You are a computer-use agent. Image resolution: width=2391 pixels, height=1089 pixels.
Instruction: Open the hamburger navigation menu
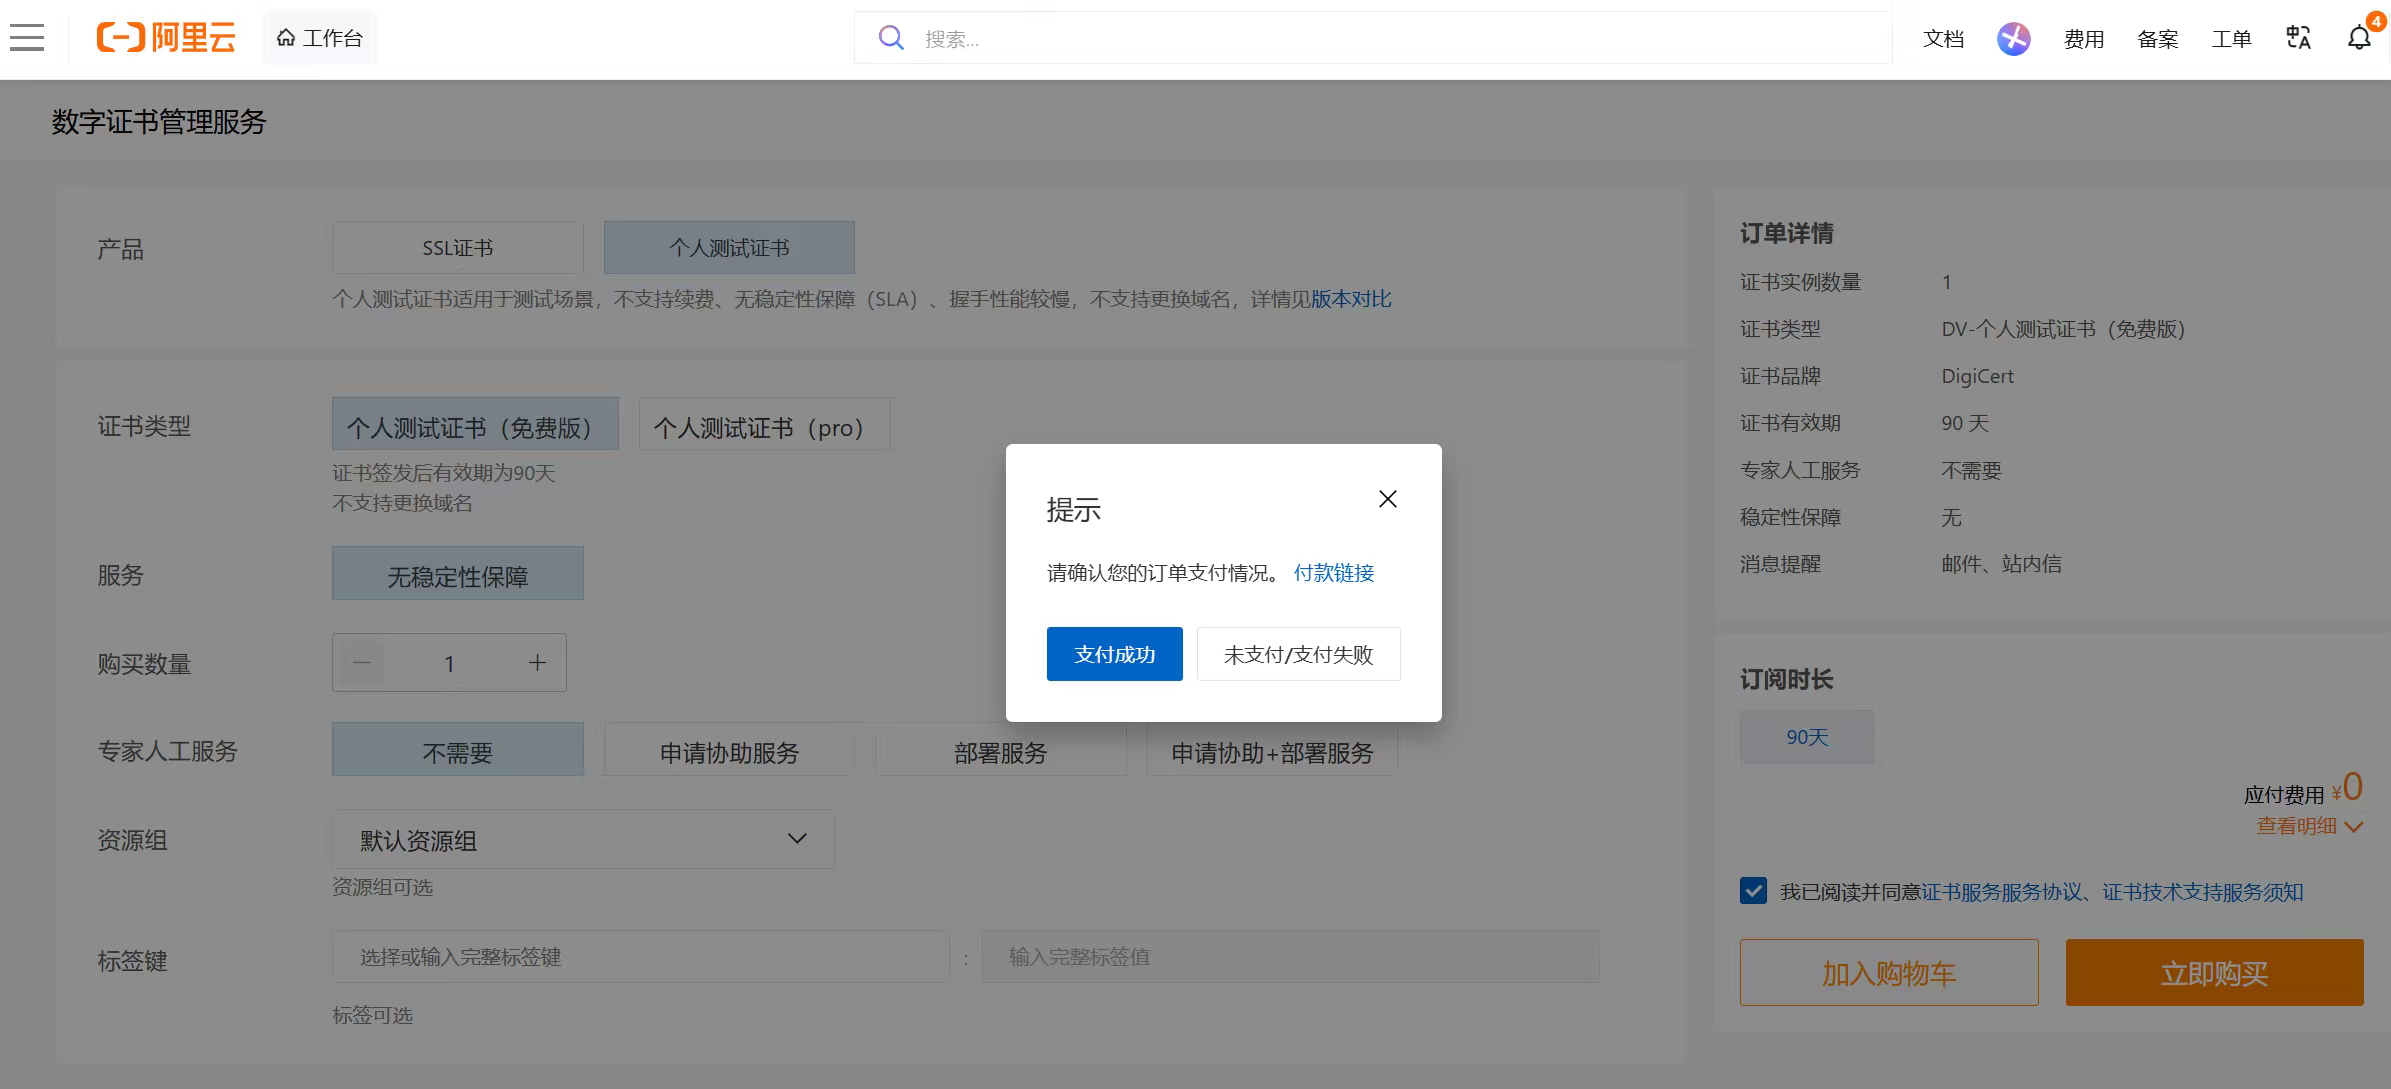pyautogui.click(x=27, y=38)
